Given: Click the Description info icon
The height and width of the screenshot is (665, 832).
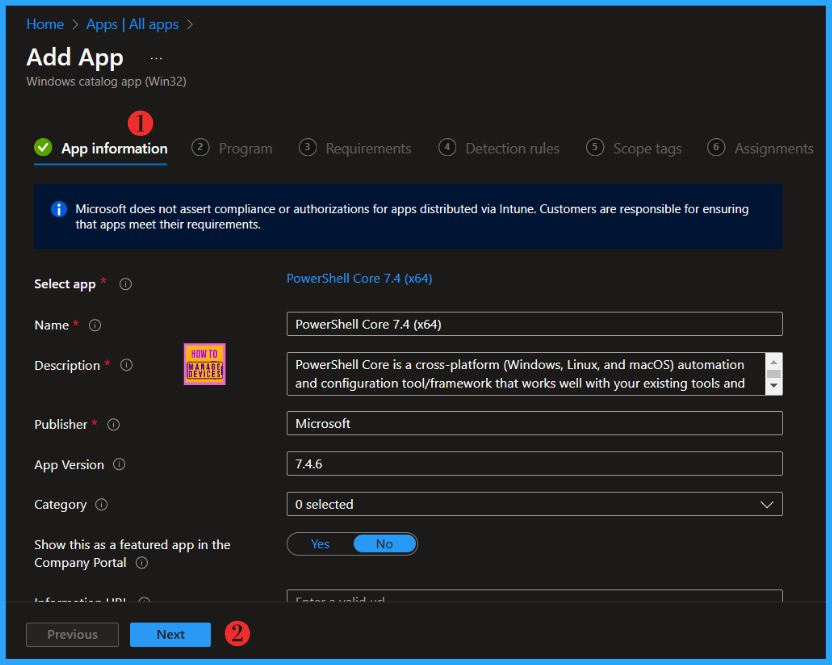Looking at the screenshot, I should [x=126, y=365].
